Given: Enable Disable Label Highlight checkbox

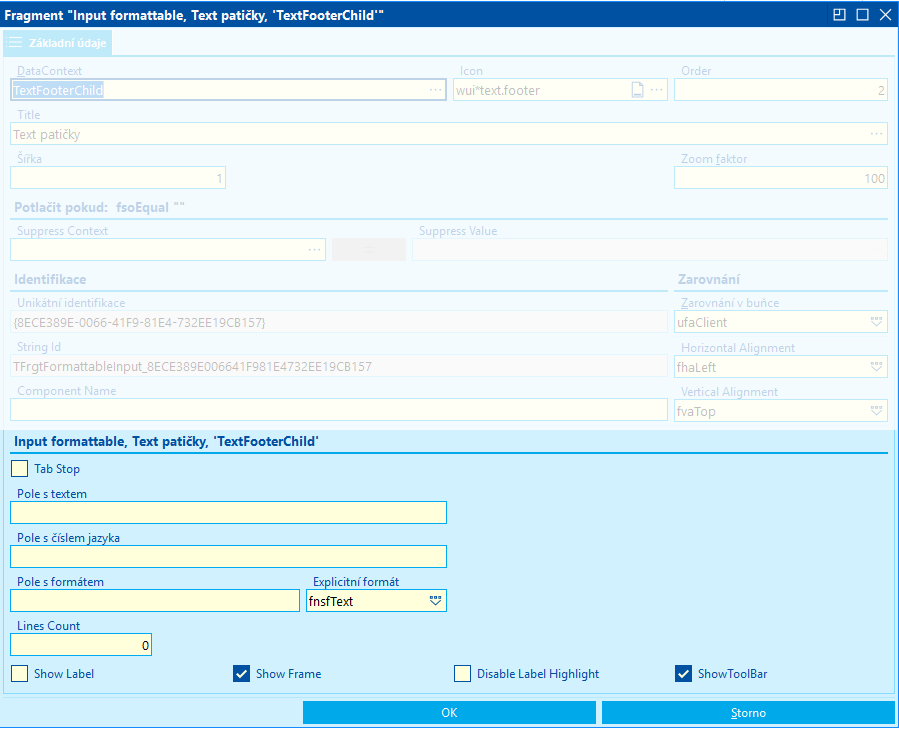Looking at the screenshot, I should pos(462,673).
